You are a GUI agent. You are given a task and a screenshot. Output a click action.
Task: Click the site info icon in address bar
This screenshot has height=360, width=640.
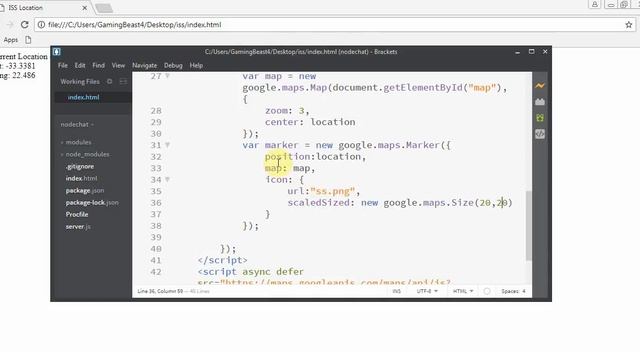(41, 24)
